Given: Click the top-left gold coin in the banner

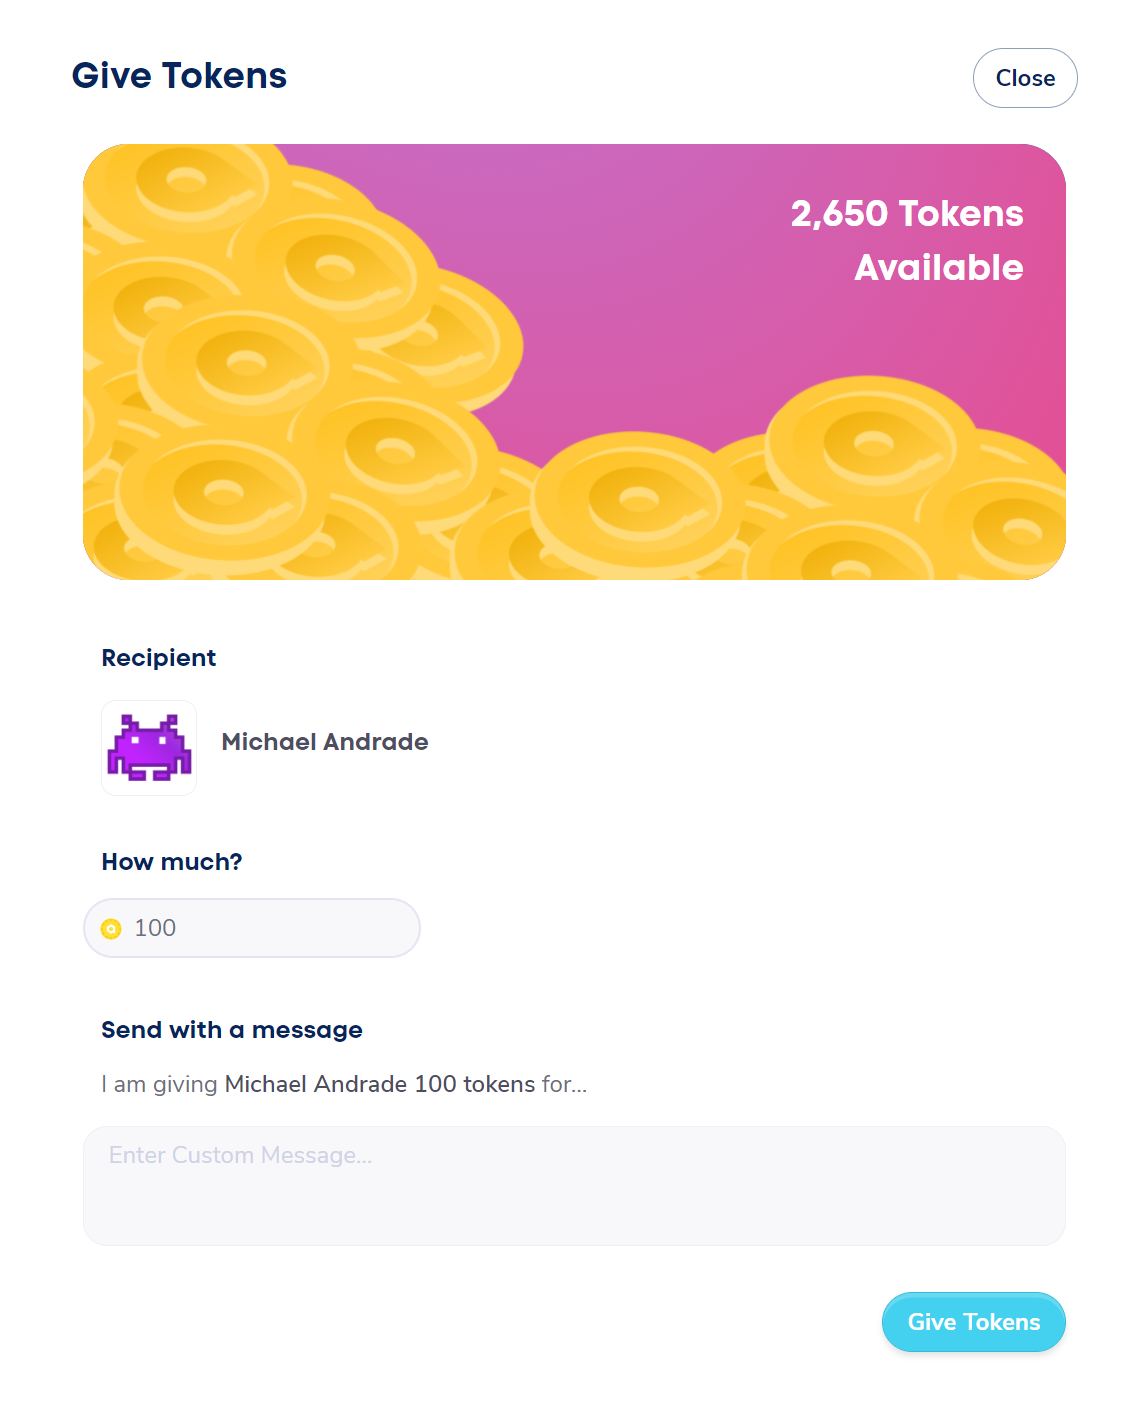Looking at the screenshot, I should coord(185,182).
